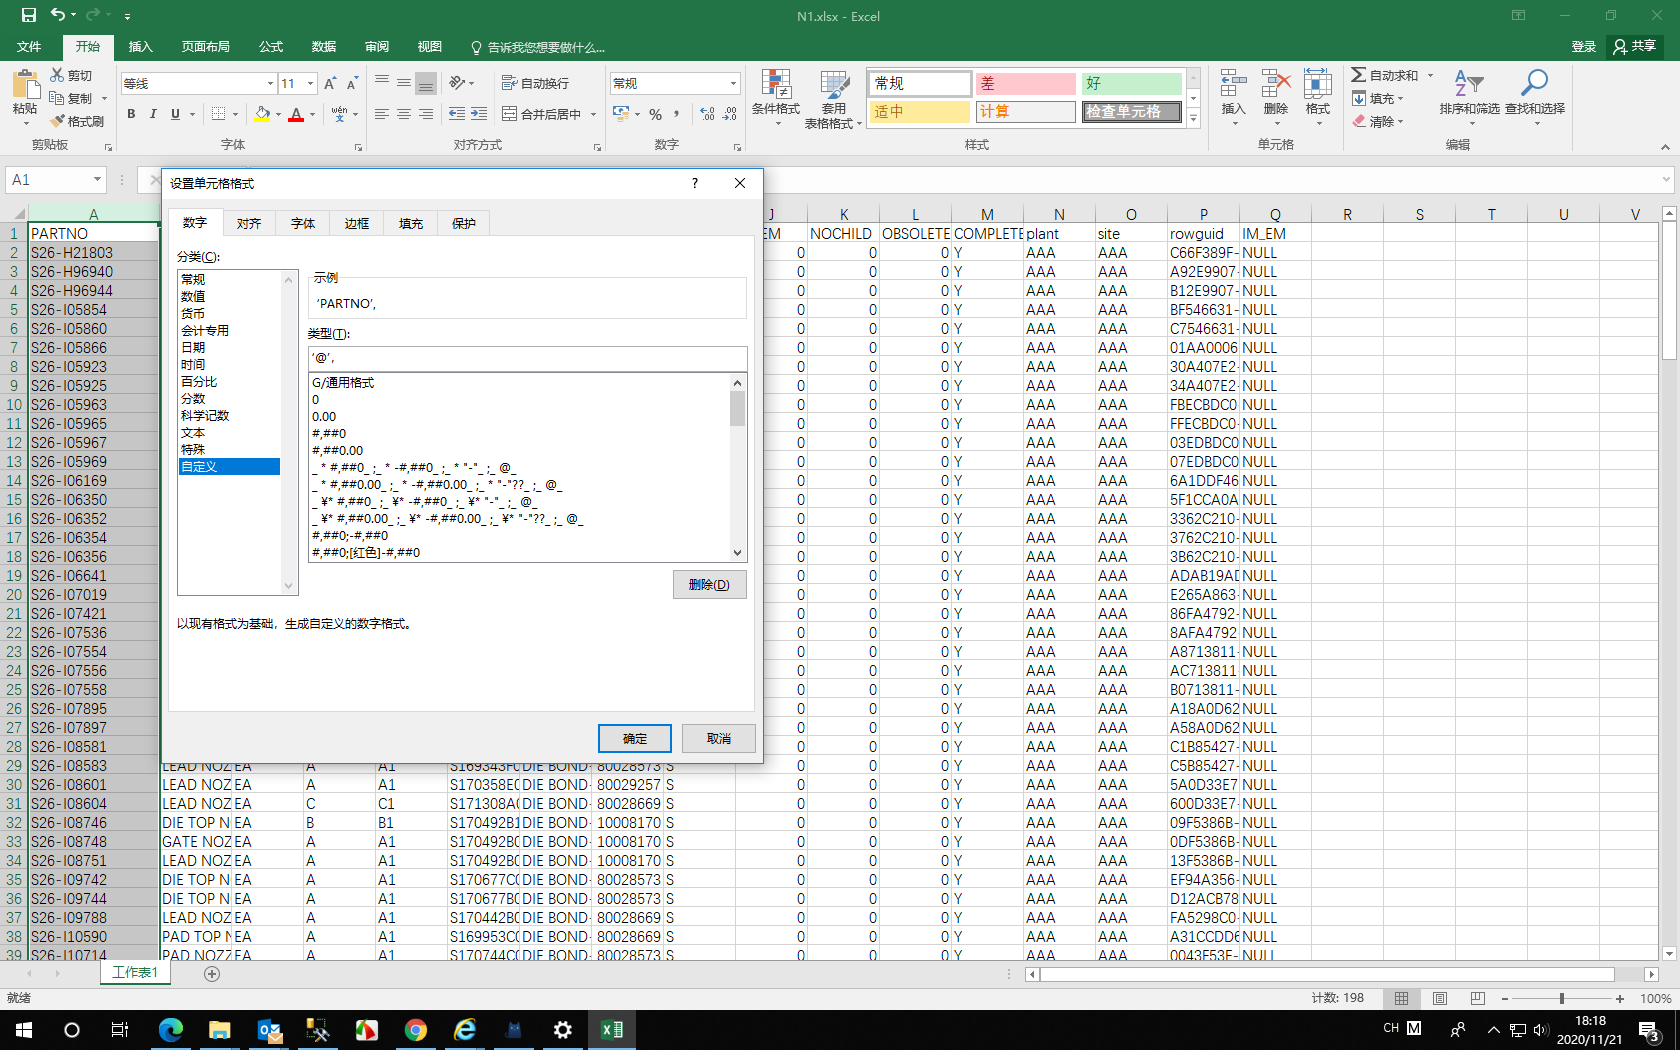
Task: Toggle middle vertical alignment button
Action: [x=404, y=83]
